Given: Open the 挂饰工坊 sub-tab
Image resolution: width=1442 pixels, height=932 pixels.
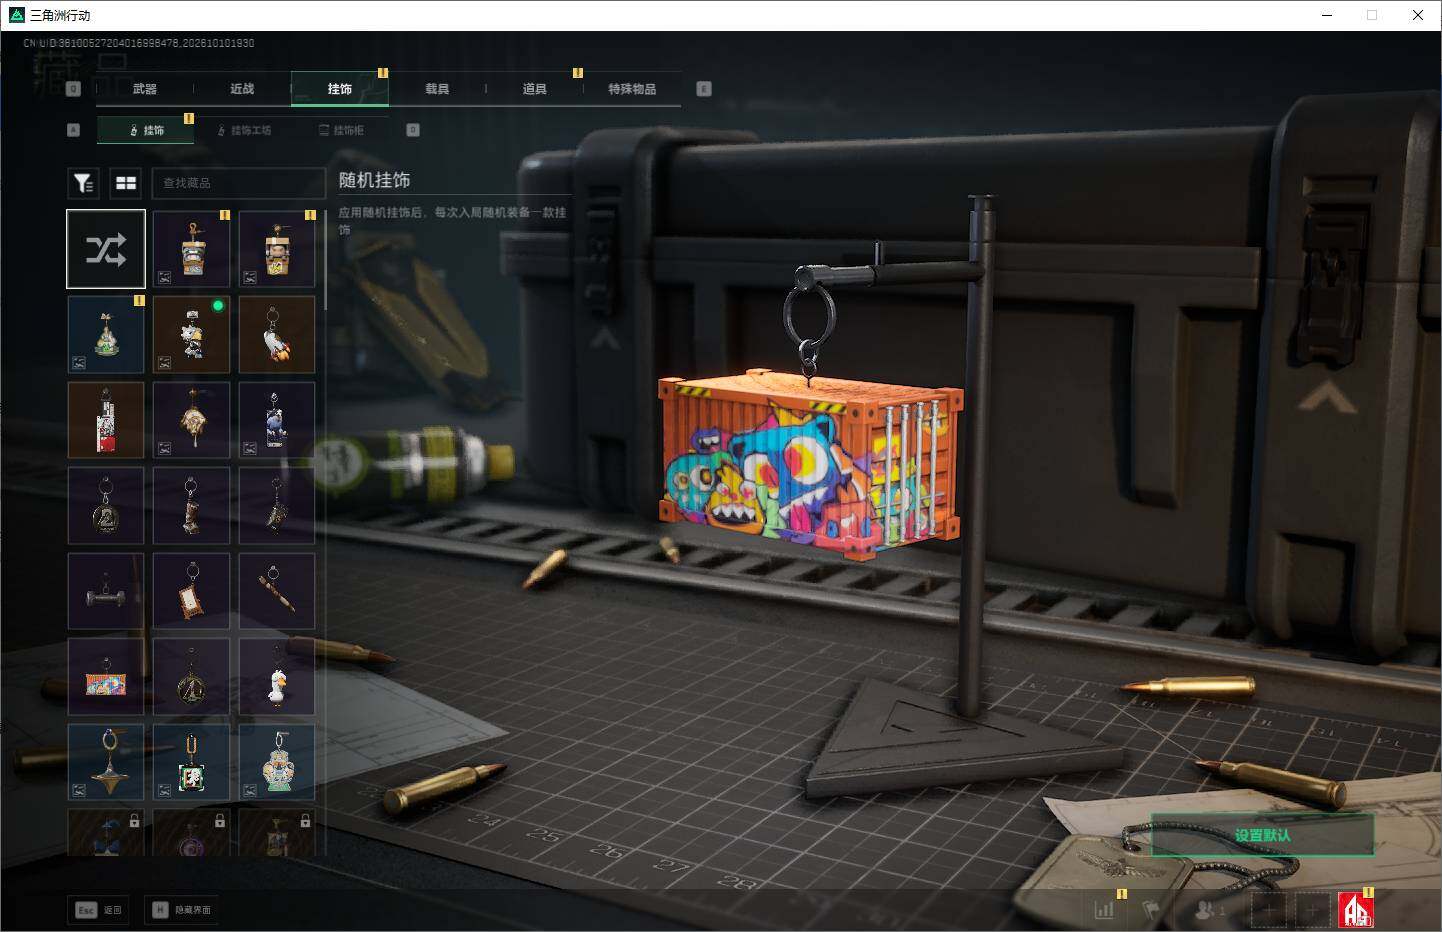Looking at the screenshot, I should click(x=245, y=130).
